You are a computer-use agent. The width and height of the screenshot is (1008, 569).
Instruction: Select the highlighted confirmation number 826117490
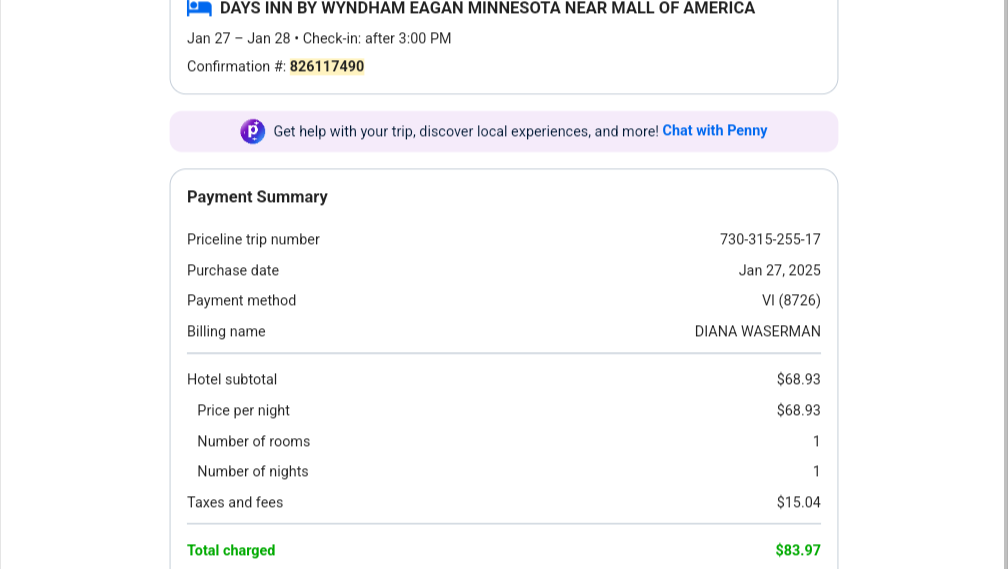[327, 66]
